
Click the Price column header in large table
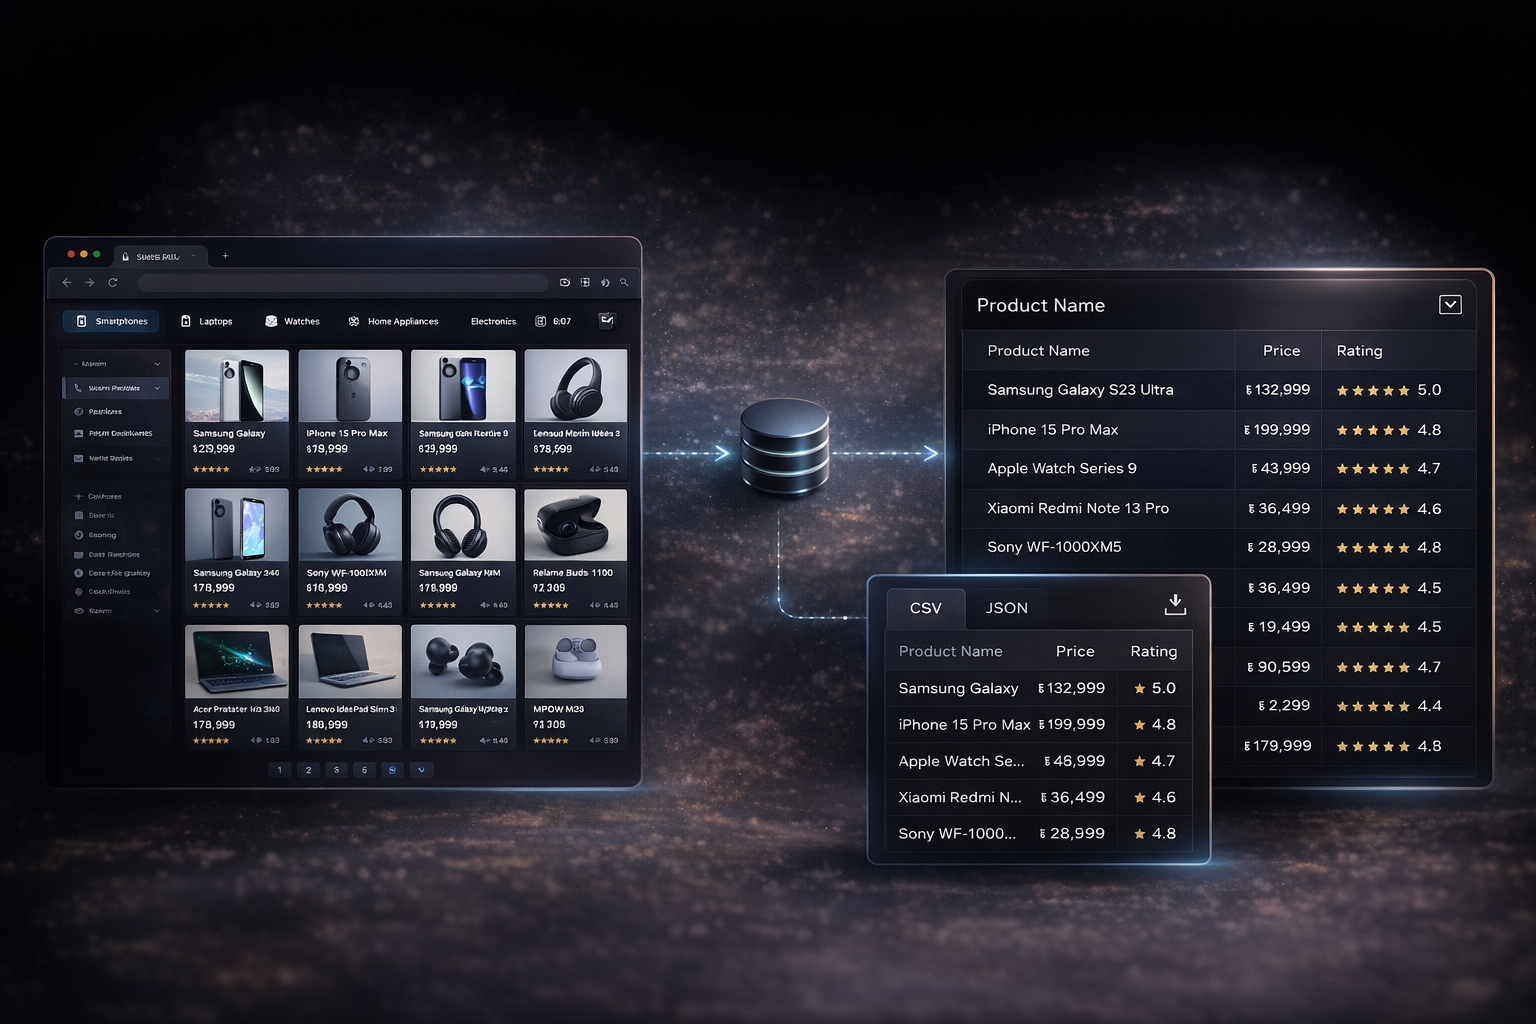tap(1281, 351)
